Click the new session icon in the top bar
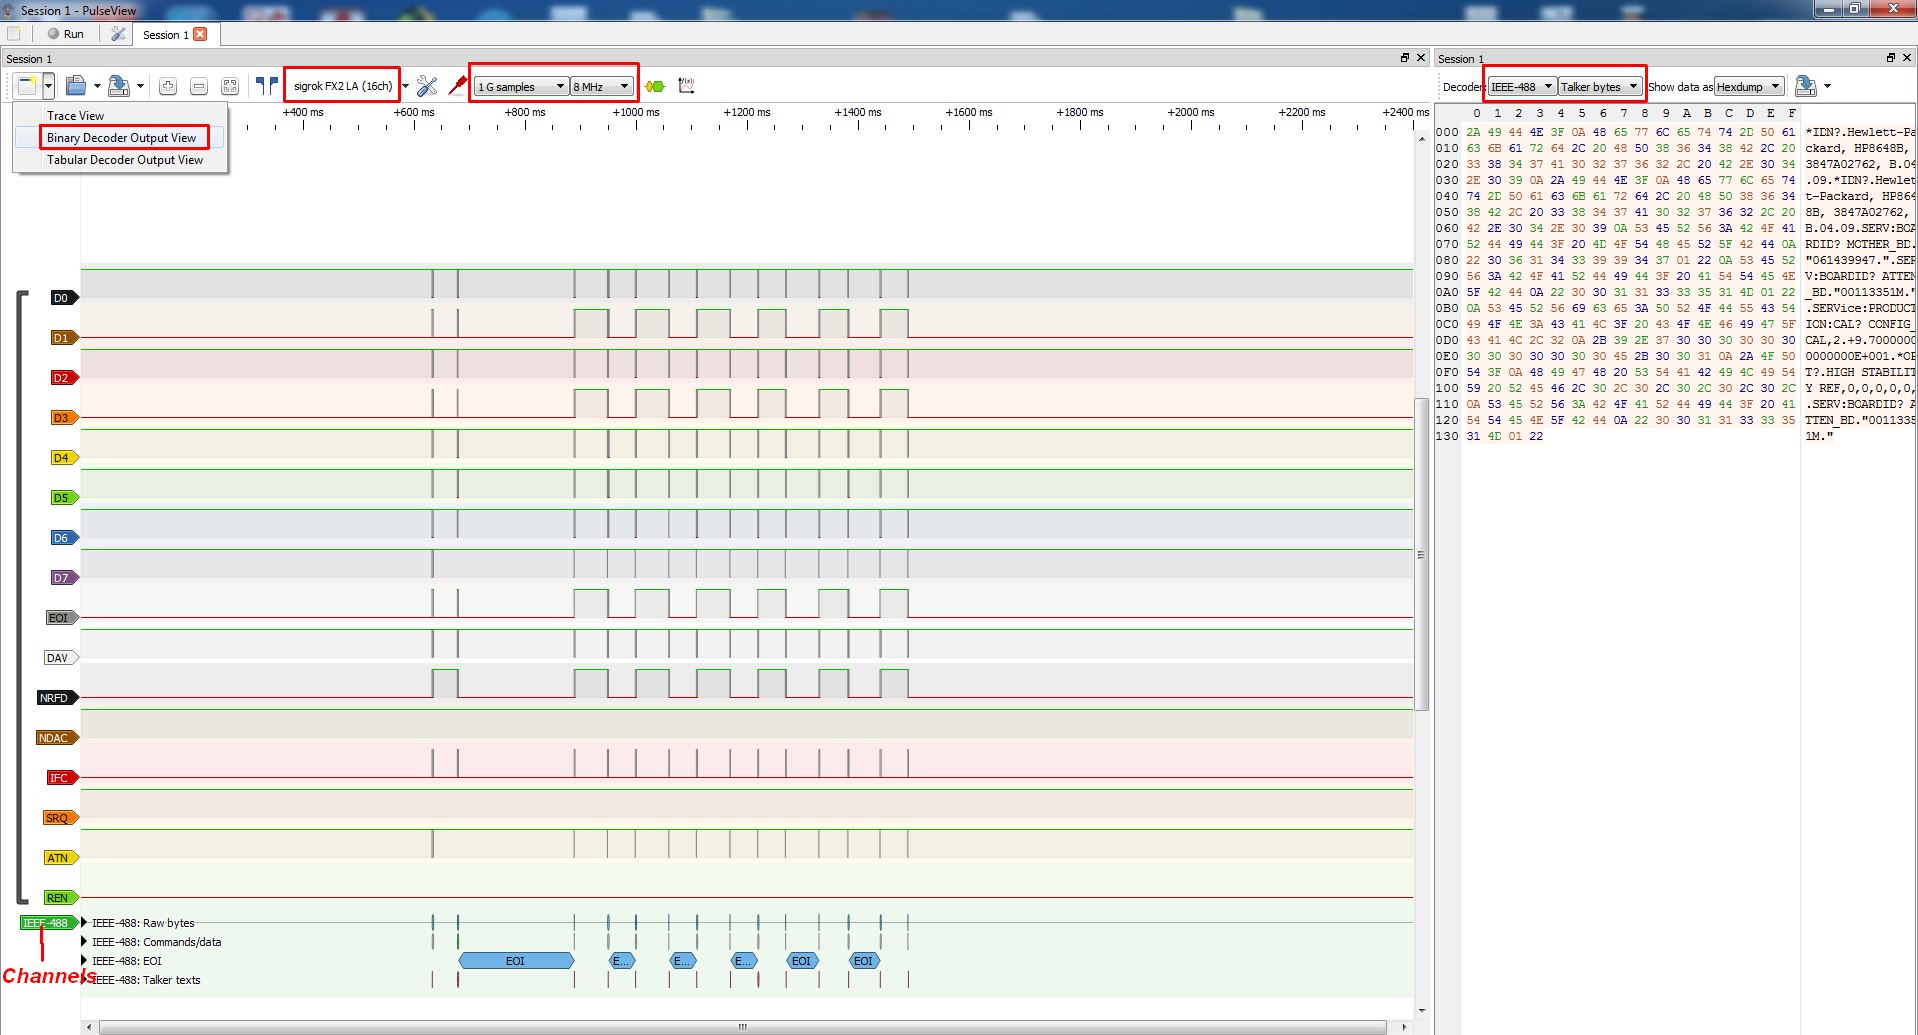The height and width of the screenshot is (1035, 1918). tap(14, 33)
